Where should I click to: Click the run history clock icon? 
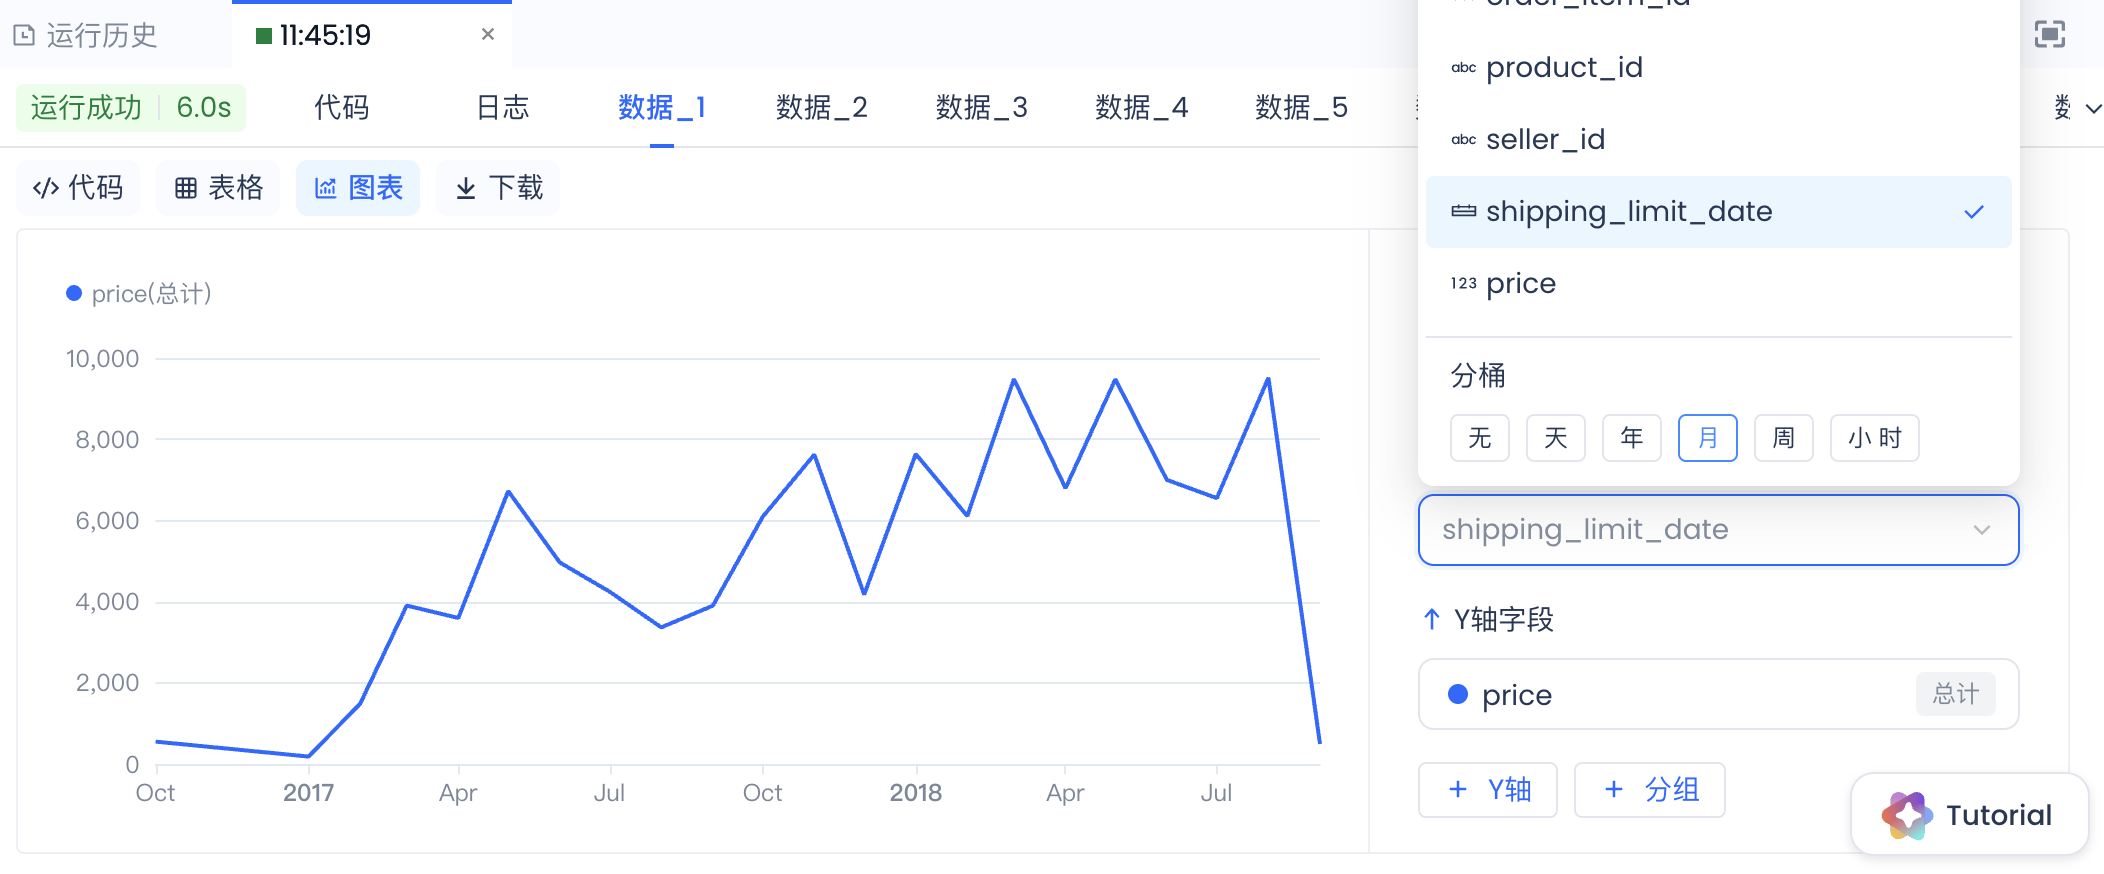(24, 36)
